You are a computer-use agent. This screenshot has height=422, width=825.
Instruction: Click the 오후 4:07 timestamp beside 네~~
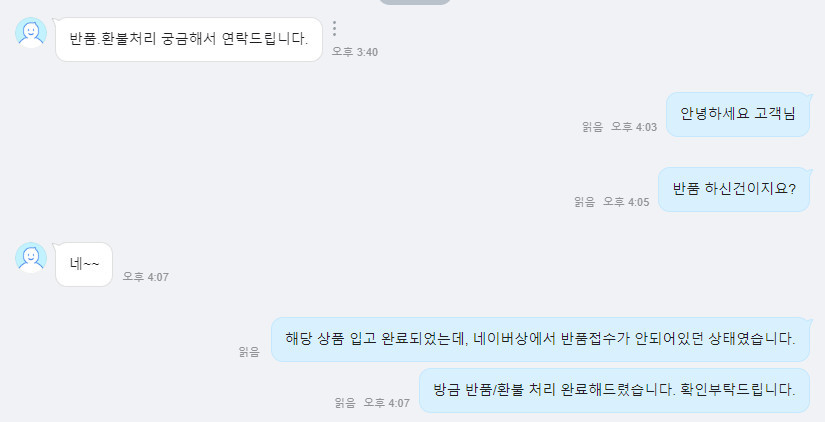point(146,277)
